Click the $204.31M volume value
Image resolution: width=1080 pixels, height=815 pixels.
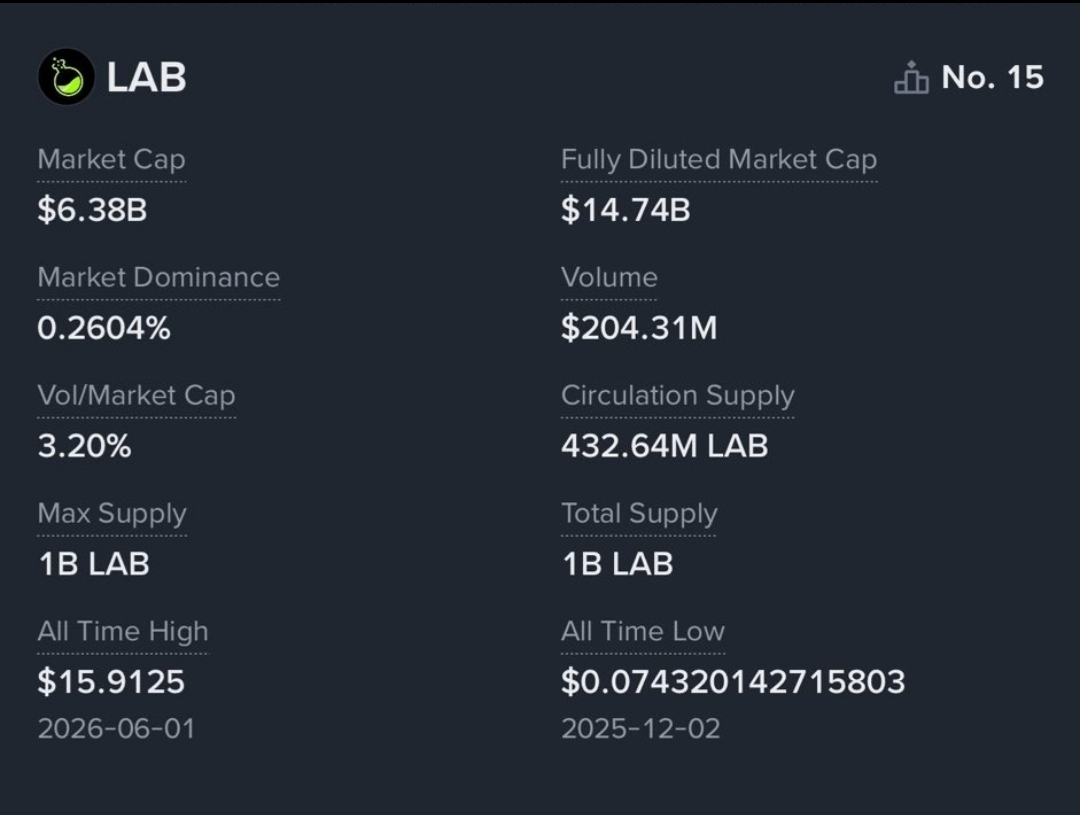[639, 328]
